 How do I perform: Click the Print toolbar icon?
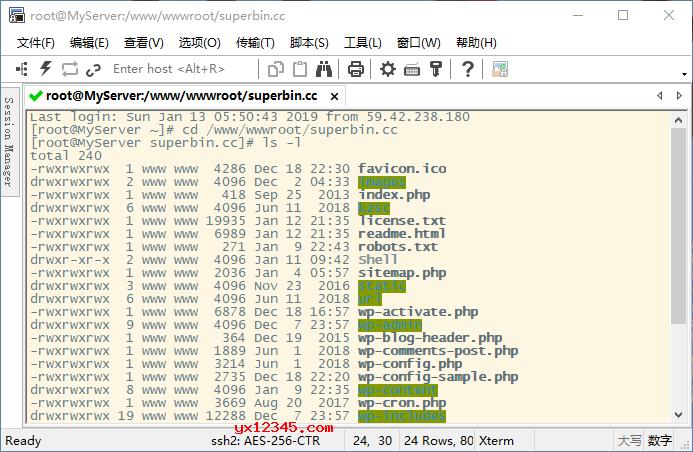click(x=355, y=69)
